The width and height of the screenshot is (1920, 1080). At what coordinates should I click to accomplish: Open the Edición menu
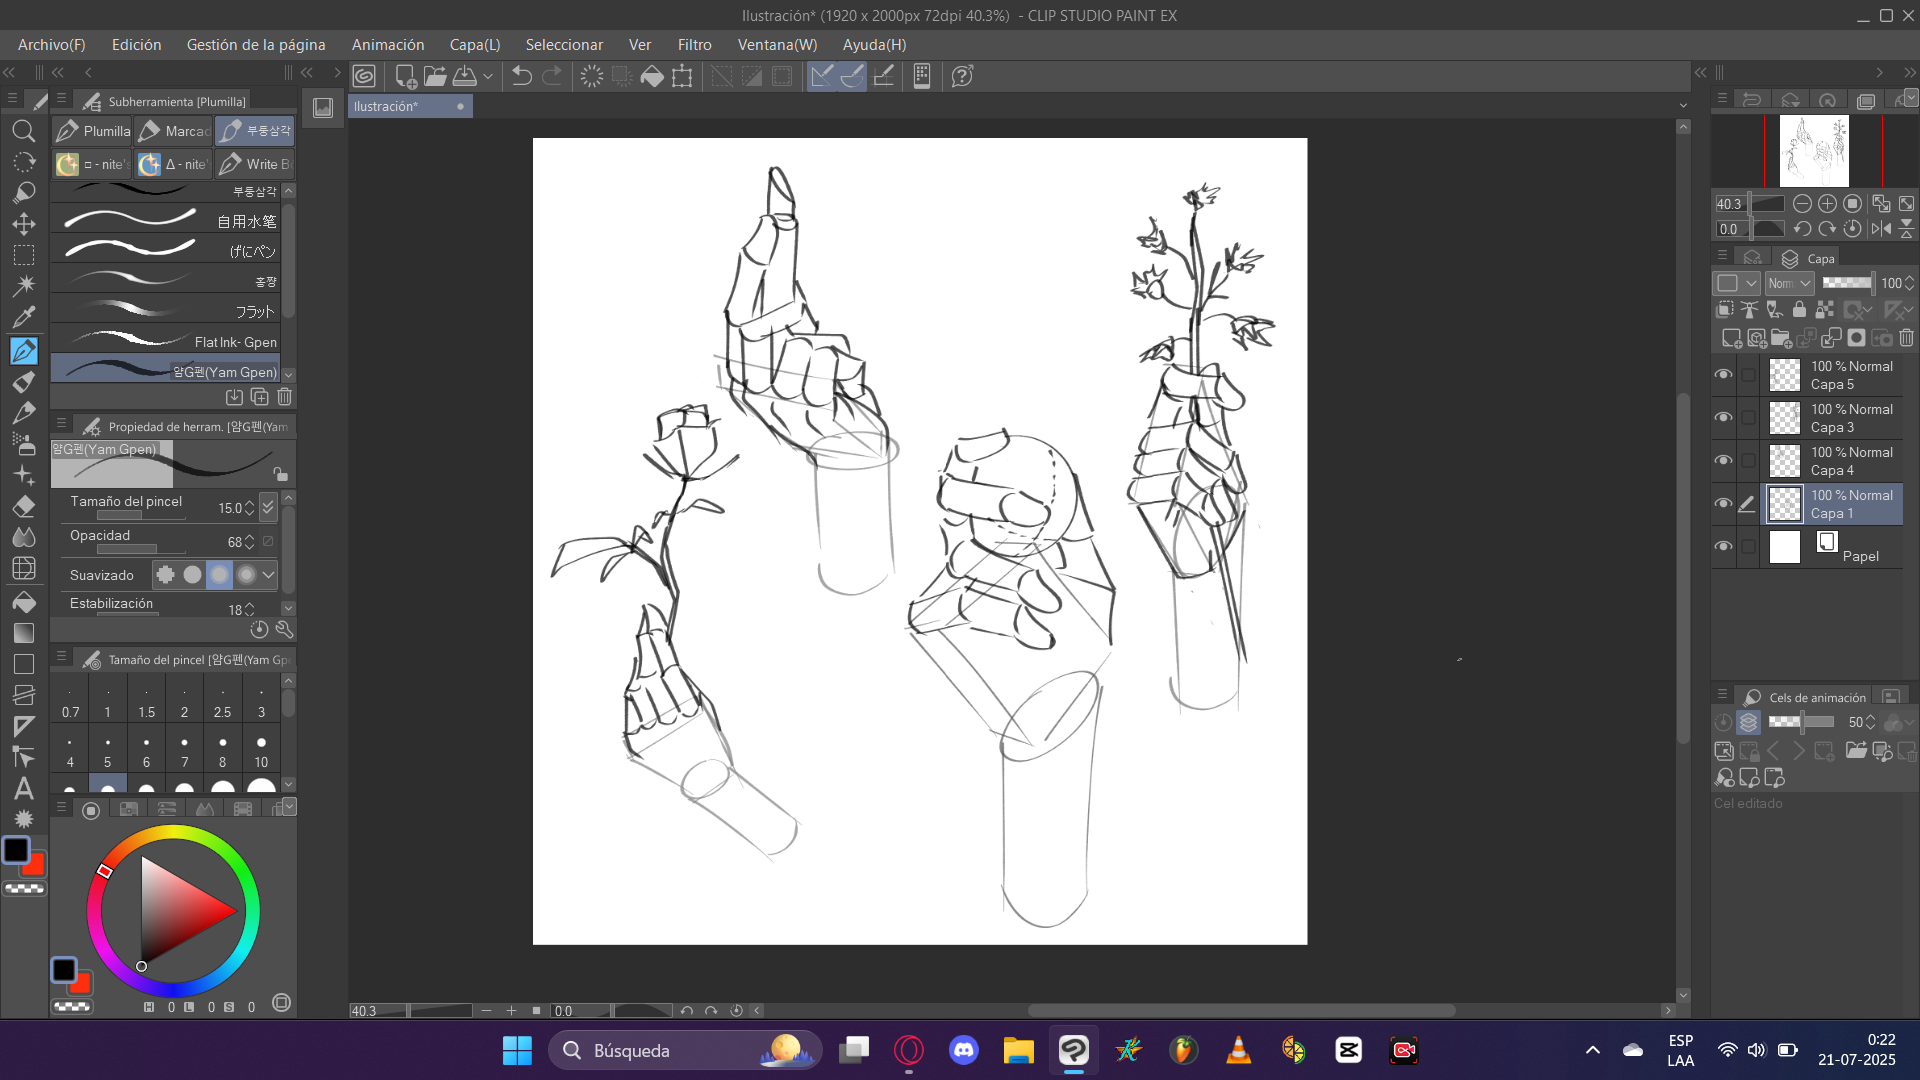(x=136, y=45)
